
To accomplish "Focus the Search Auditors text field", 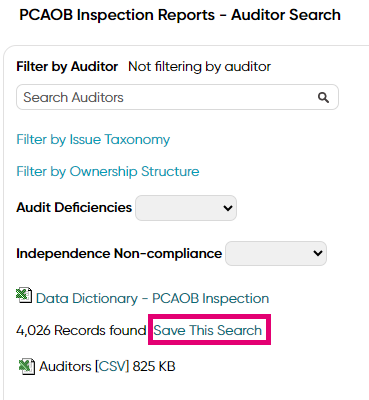I will [x=177, y=97].
